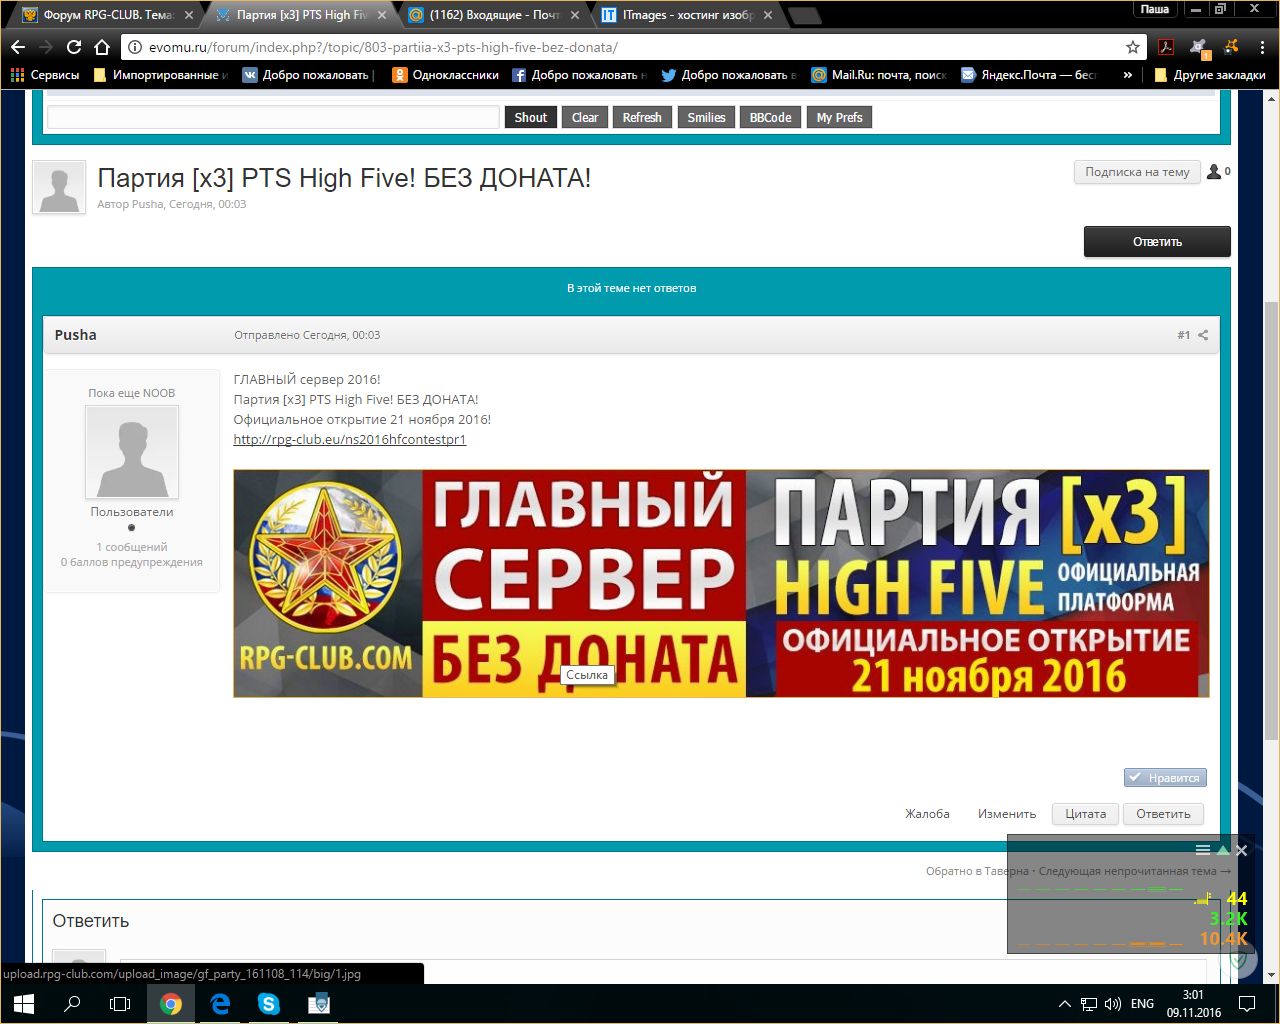Click the Изменить edit link
This screenshot has width=1280, height=1024.
(1007, 814)
